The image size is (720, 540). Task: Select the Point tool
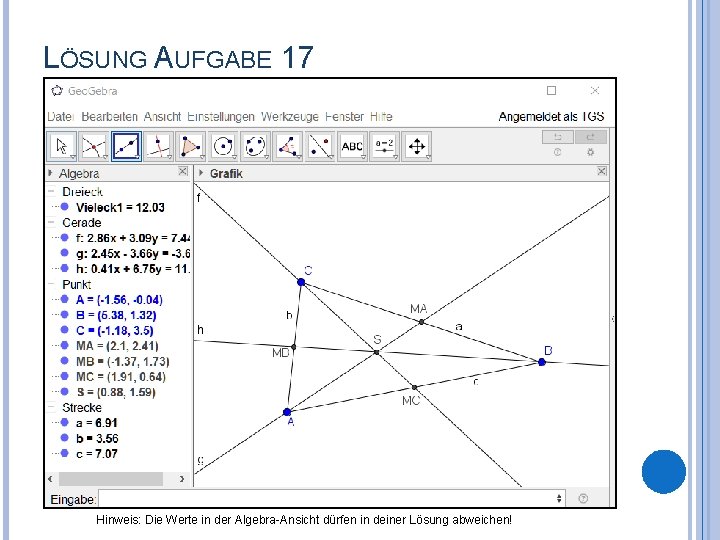[x=94, y=146]
